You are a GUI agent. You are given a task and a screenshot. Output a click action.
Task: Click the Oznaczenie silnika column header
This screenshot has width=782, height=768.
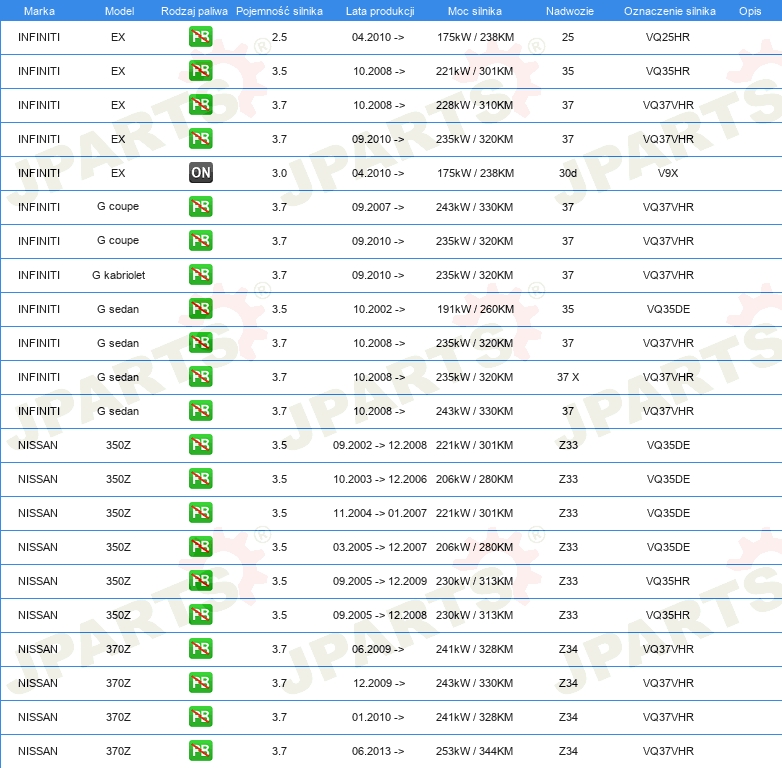(669, 11)
